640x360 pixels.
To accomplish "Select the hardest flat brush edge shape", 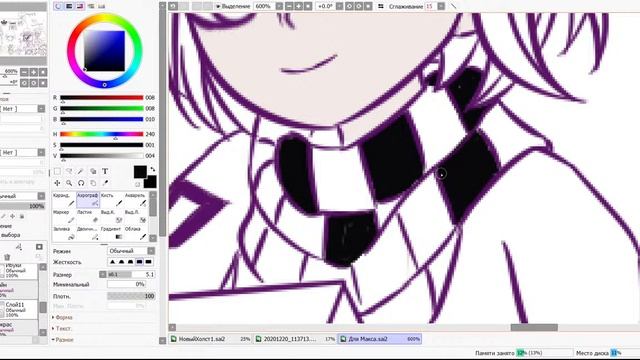I will 149,262.
